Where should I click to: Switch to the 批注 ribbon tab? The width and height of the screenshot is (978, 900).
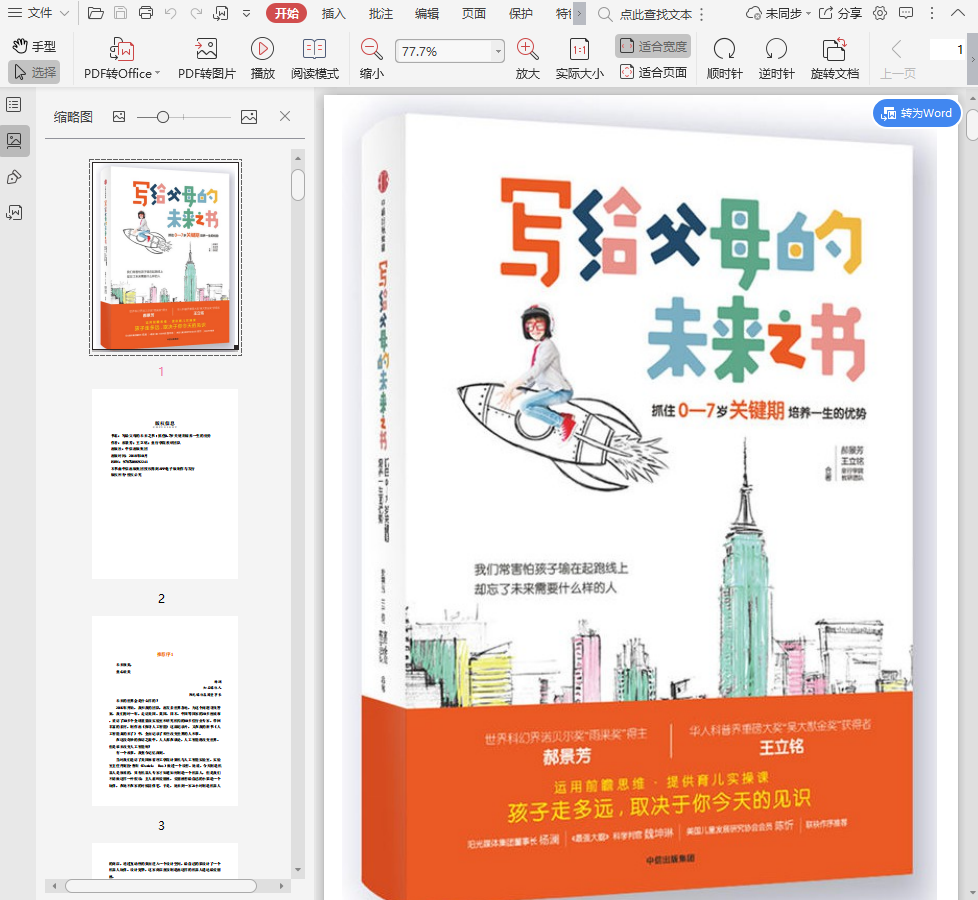pyautogui.click(x=380, y=13)
